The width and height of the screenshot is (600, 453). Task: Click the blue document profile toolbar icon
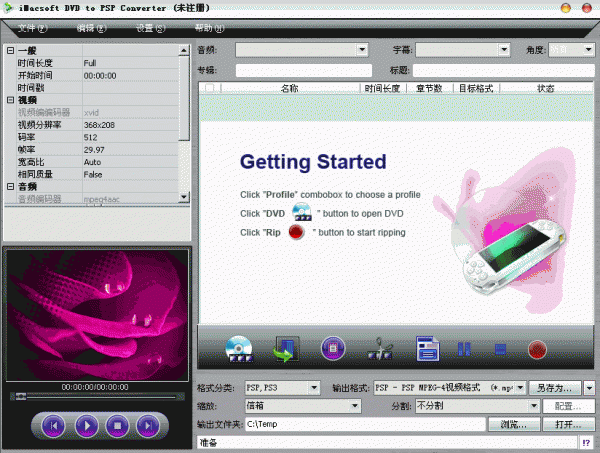pos(427,349)
